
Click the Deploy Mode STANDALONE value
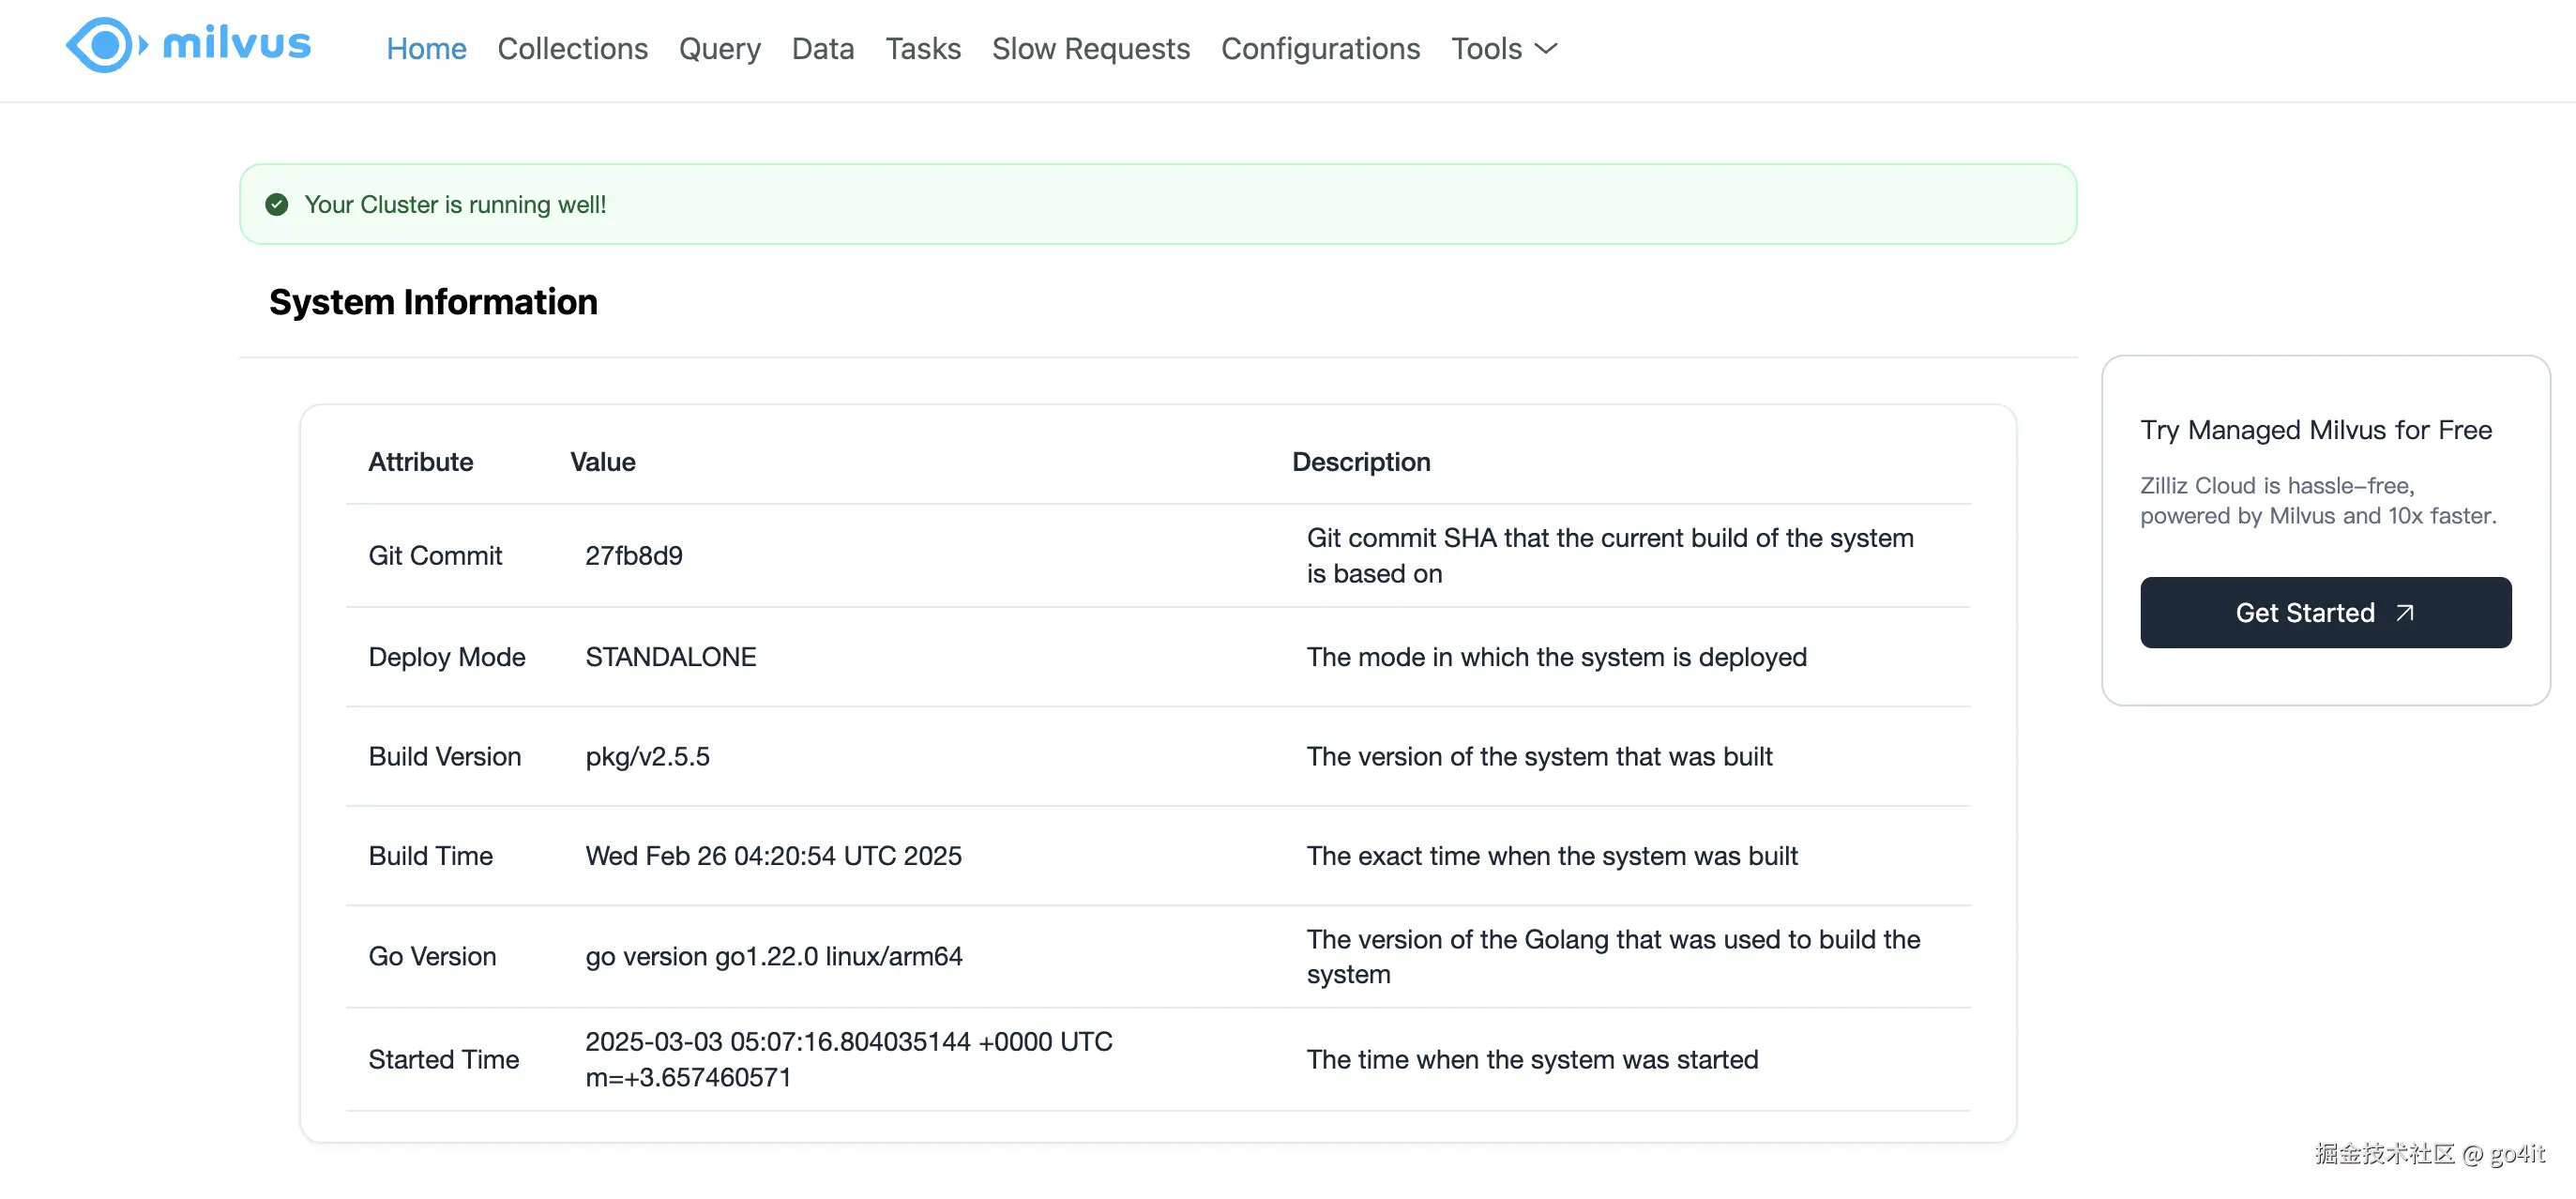(670, 657)
